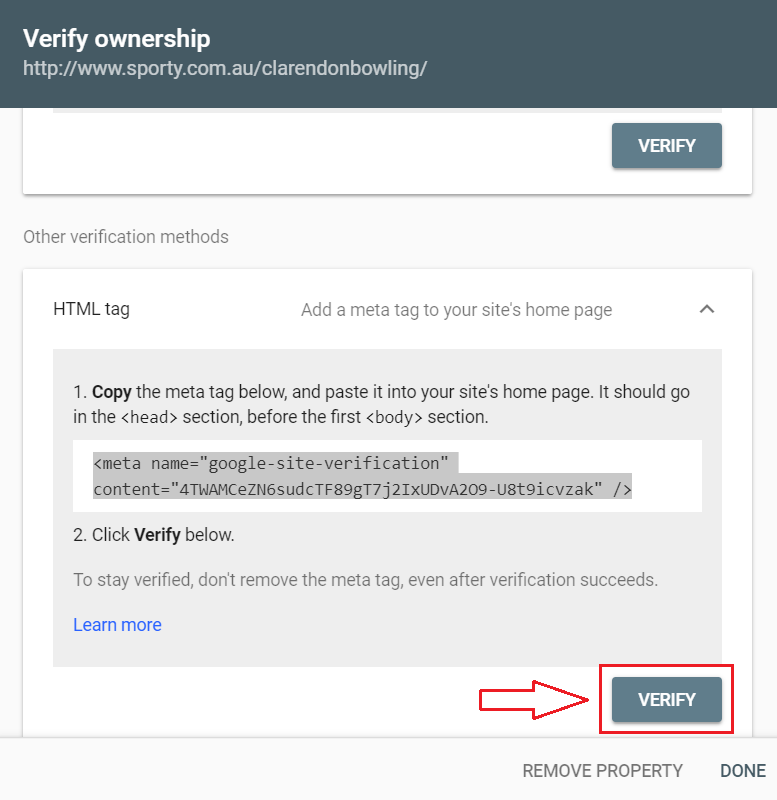Click the Verify ownership dialog title
The image size is (777, 800).
click(117, 39)
